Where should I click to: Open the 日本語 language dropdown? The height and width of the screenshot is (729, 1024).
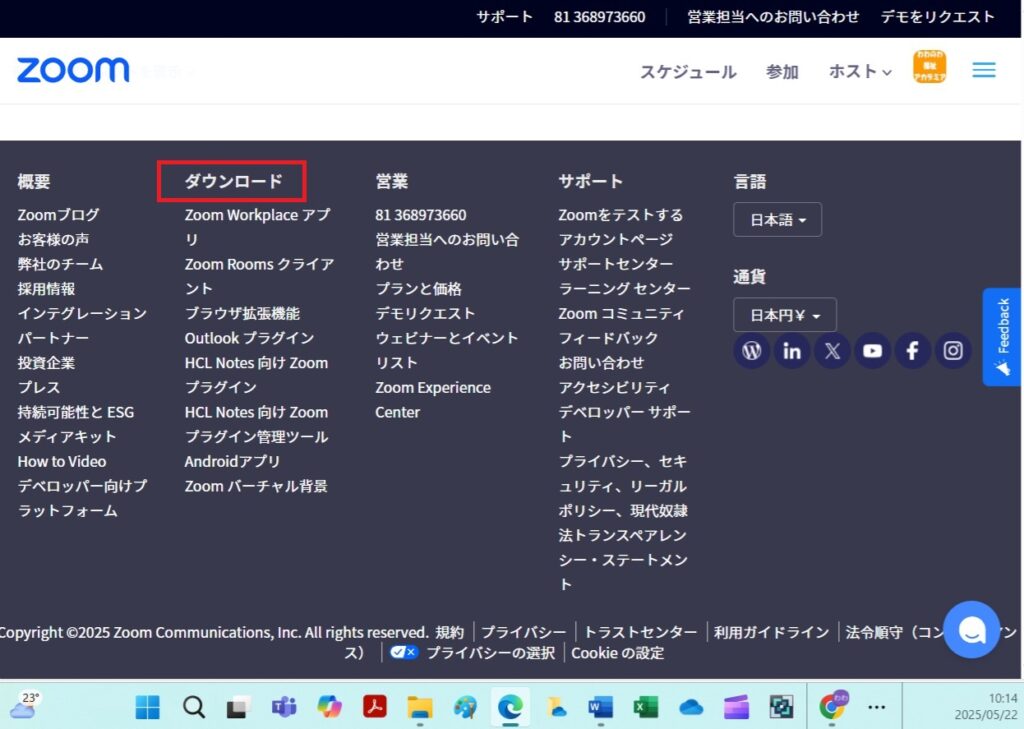[777, 219]
